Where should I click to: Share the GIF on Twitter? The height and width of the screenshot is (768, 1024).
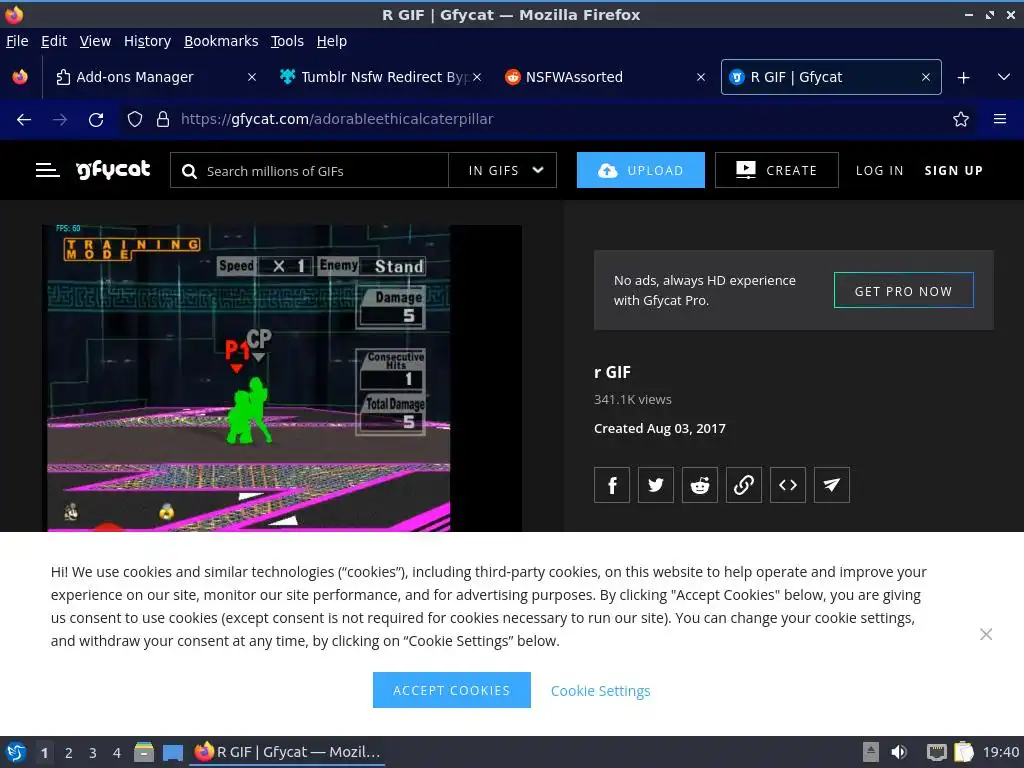click(656, 485)
